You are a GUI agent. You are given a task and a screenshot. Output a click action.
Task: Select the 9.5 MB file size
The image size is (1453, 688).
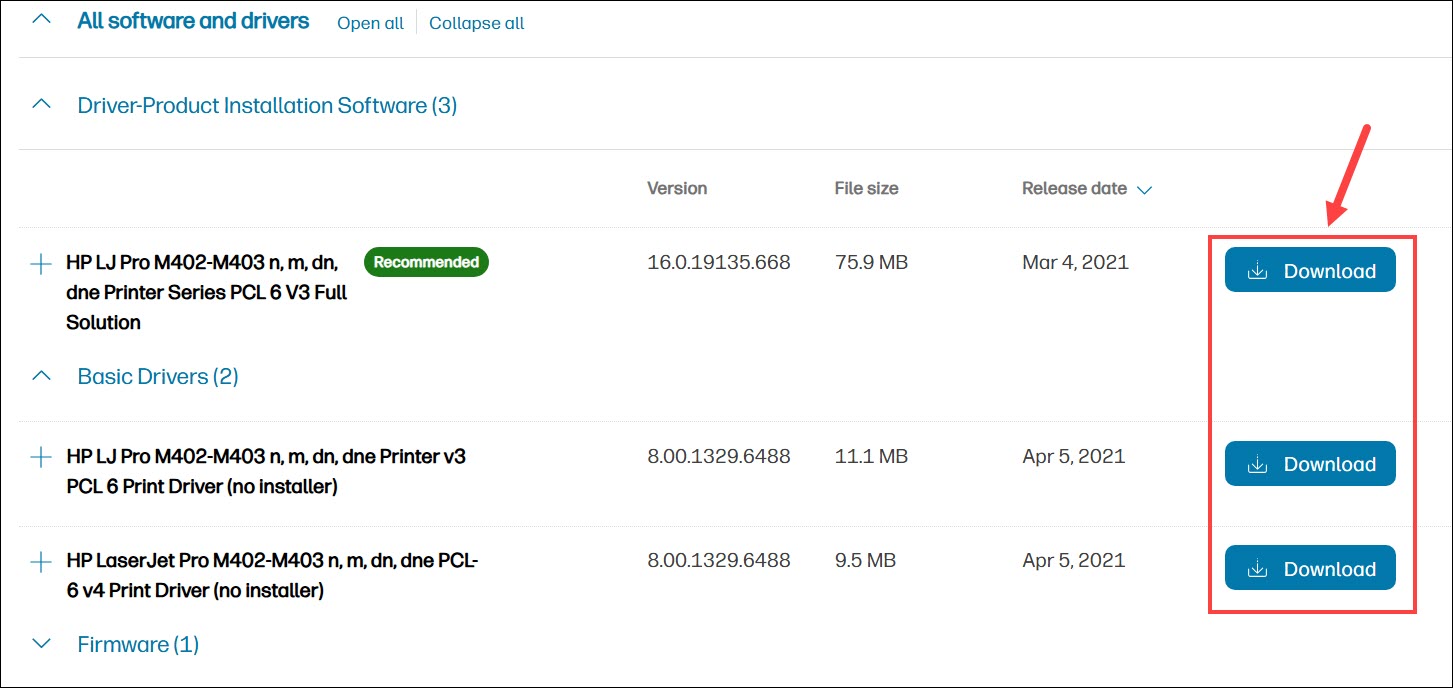click(866, 561)
